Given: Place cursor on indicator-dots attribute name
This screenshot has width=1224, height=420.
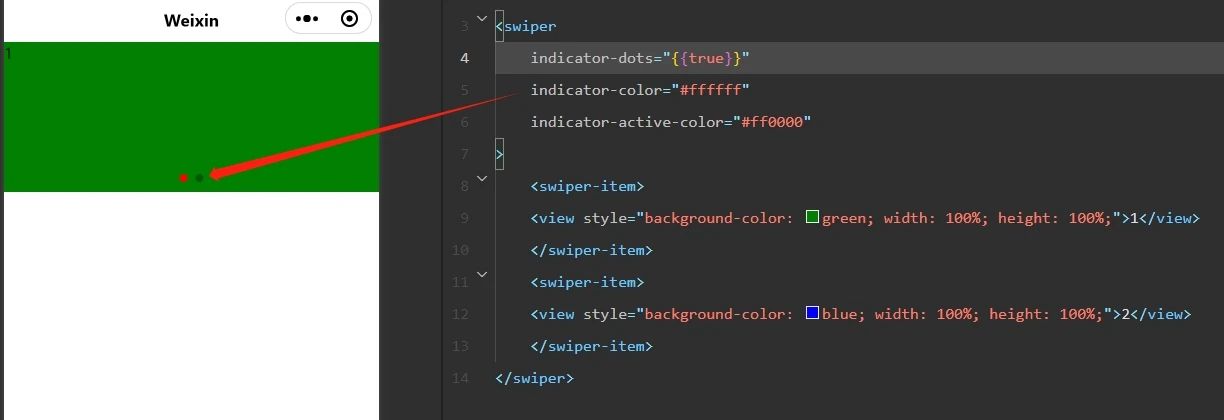Looking at the screenshot, I should (590, 58).
